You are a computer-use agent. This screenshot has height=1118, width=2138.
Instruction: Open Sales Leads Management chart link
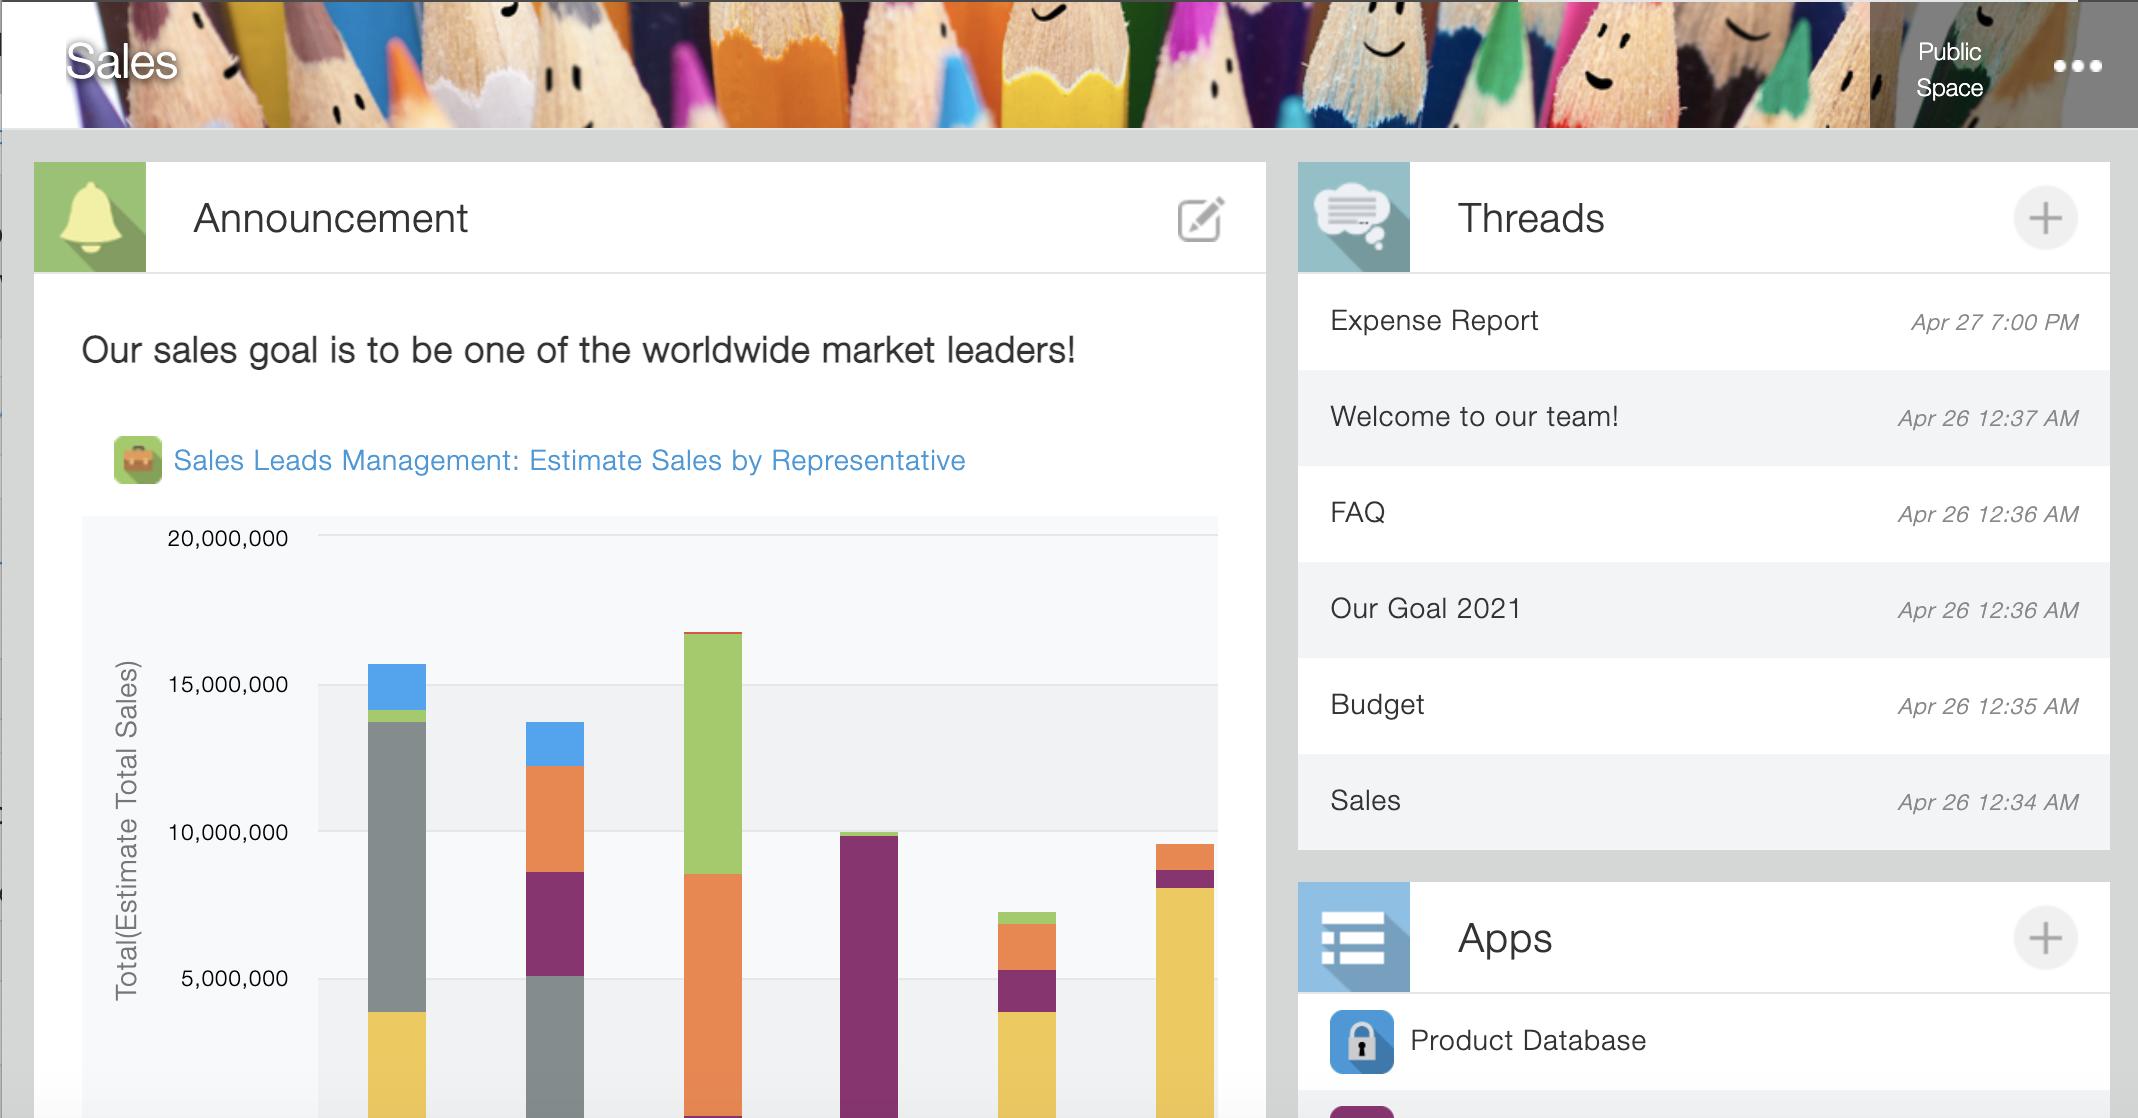pos(569,460)
